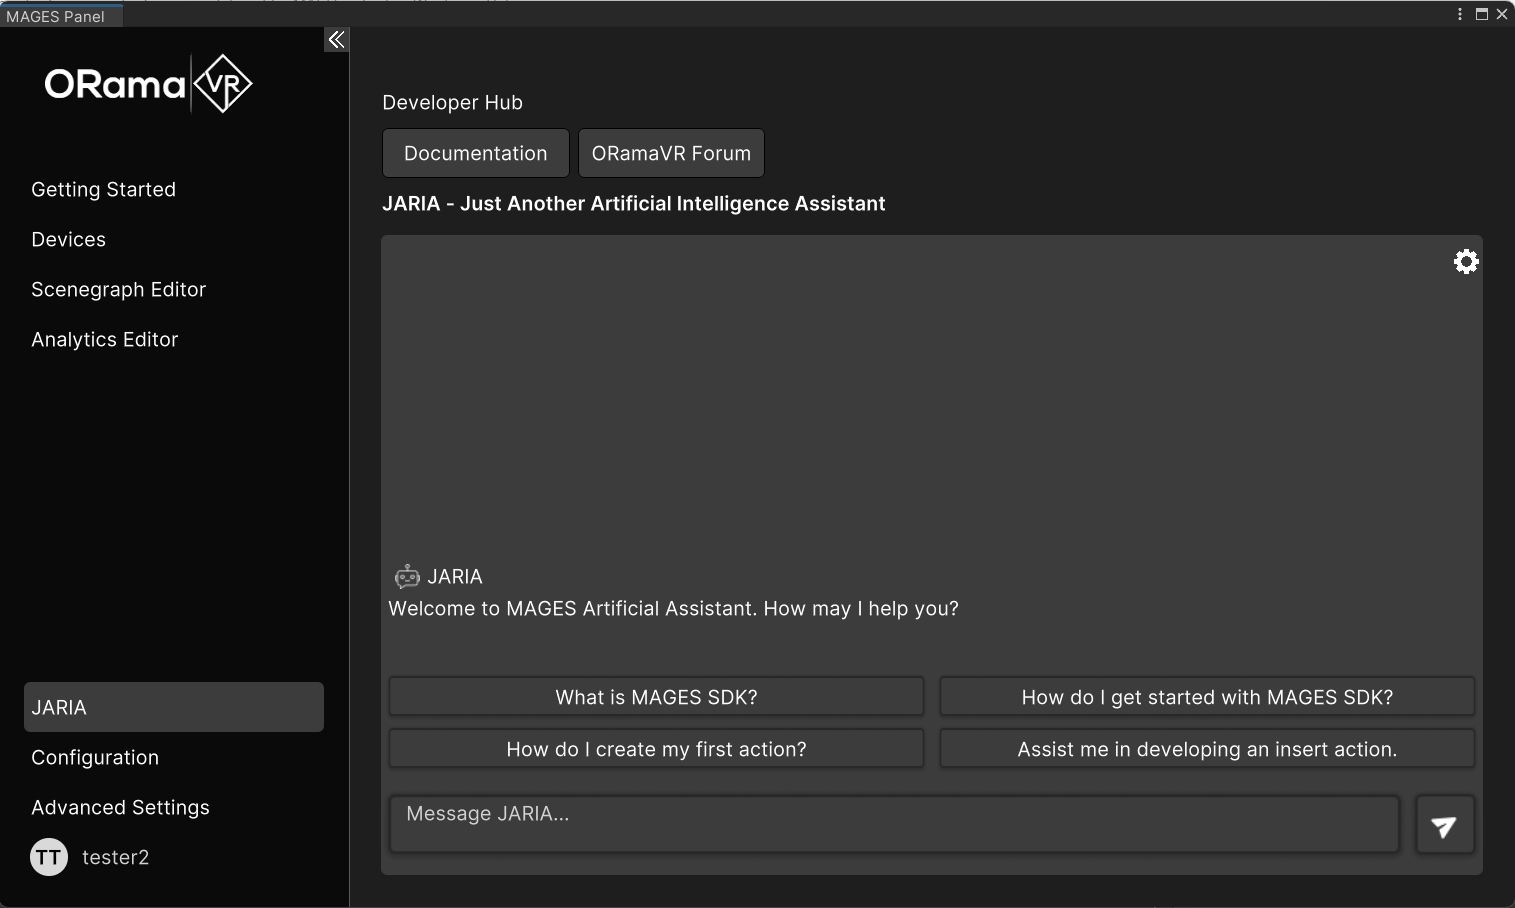
Task: Open the Configuration page
Action: [x=95, y=757]
